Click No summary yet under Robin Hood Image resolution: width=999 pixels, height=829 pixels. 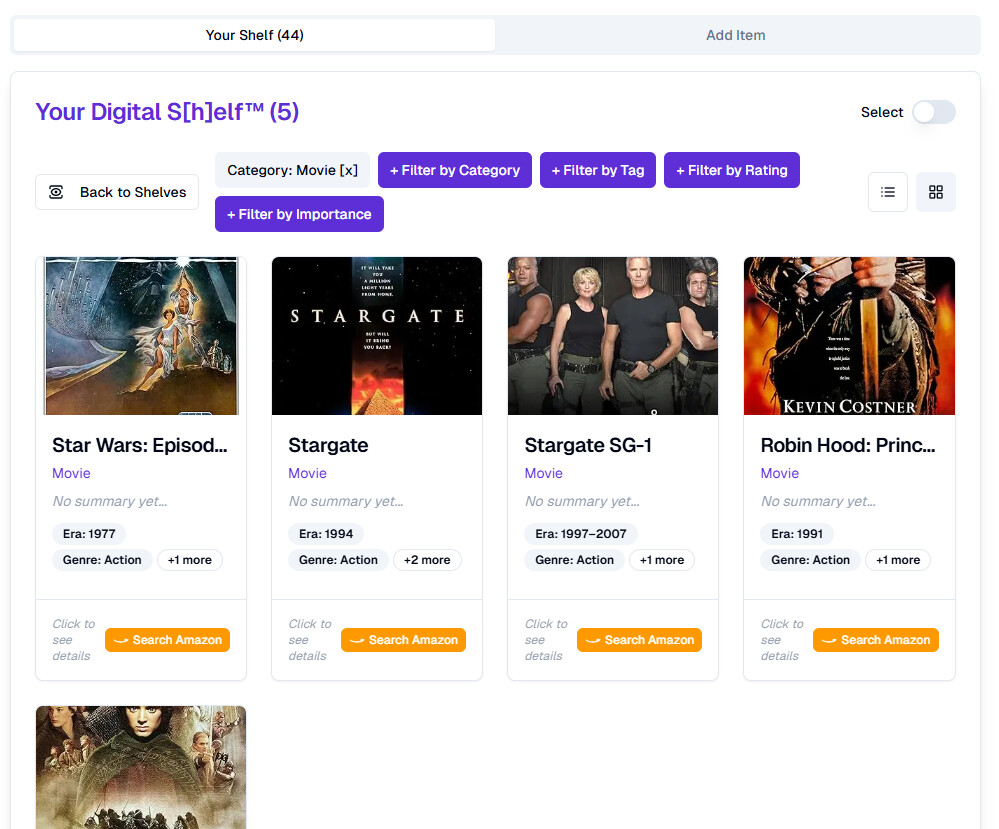pyautogui.click(x=818, y=501)
